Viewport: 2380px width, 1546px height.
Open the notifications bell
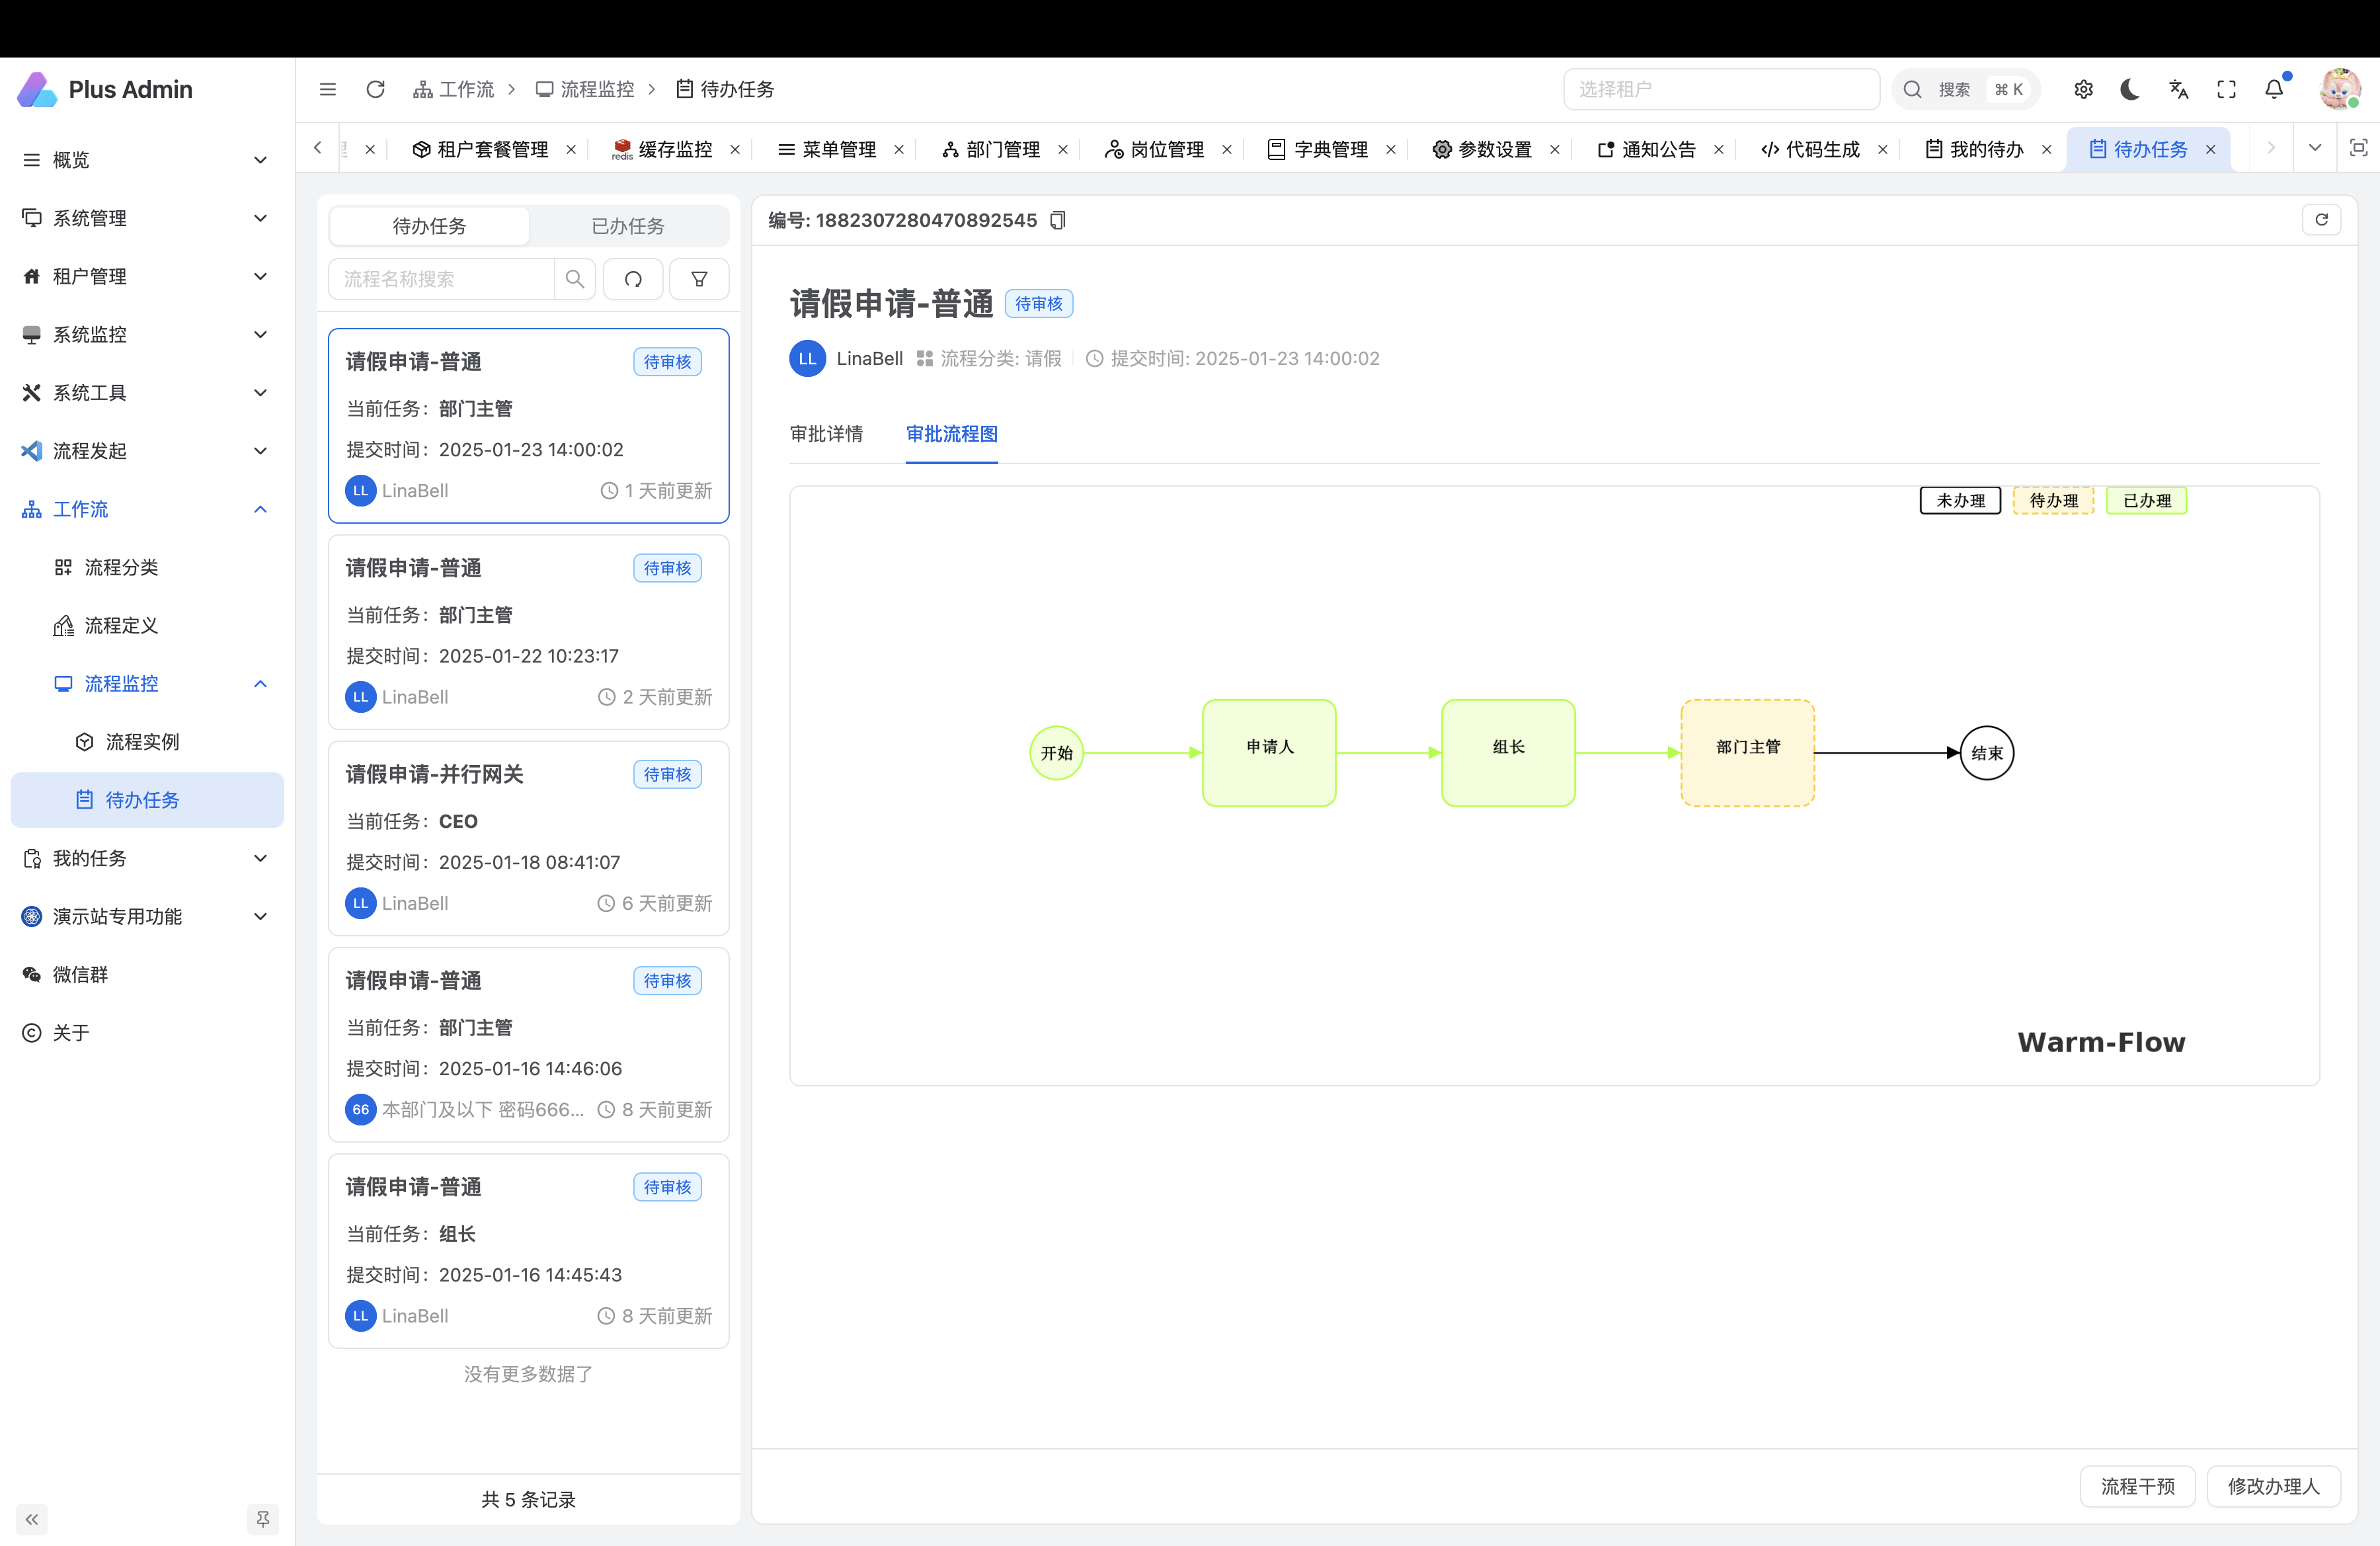pyautogui.click(x=2274, y=89)
